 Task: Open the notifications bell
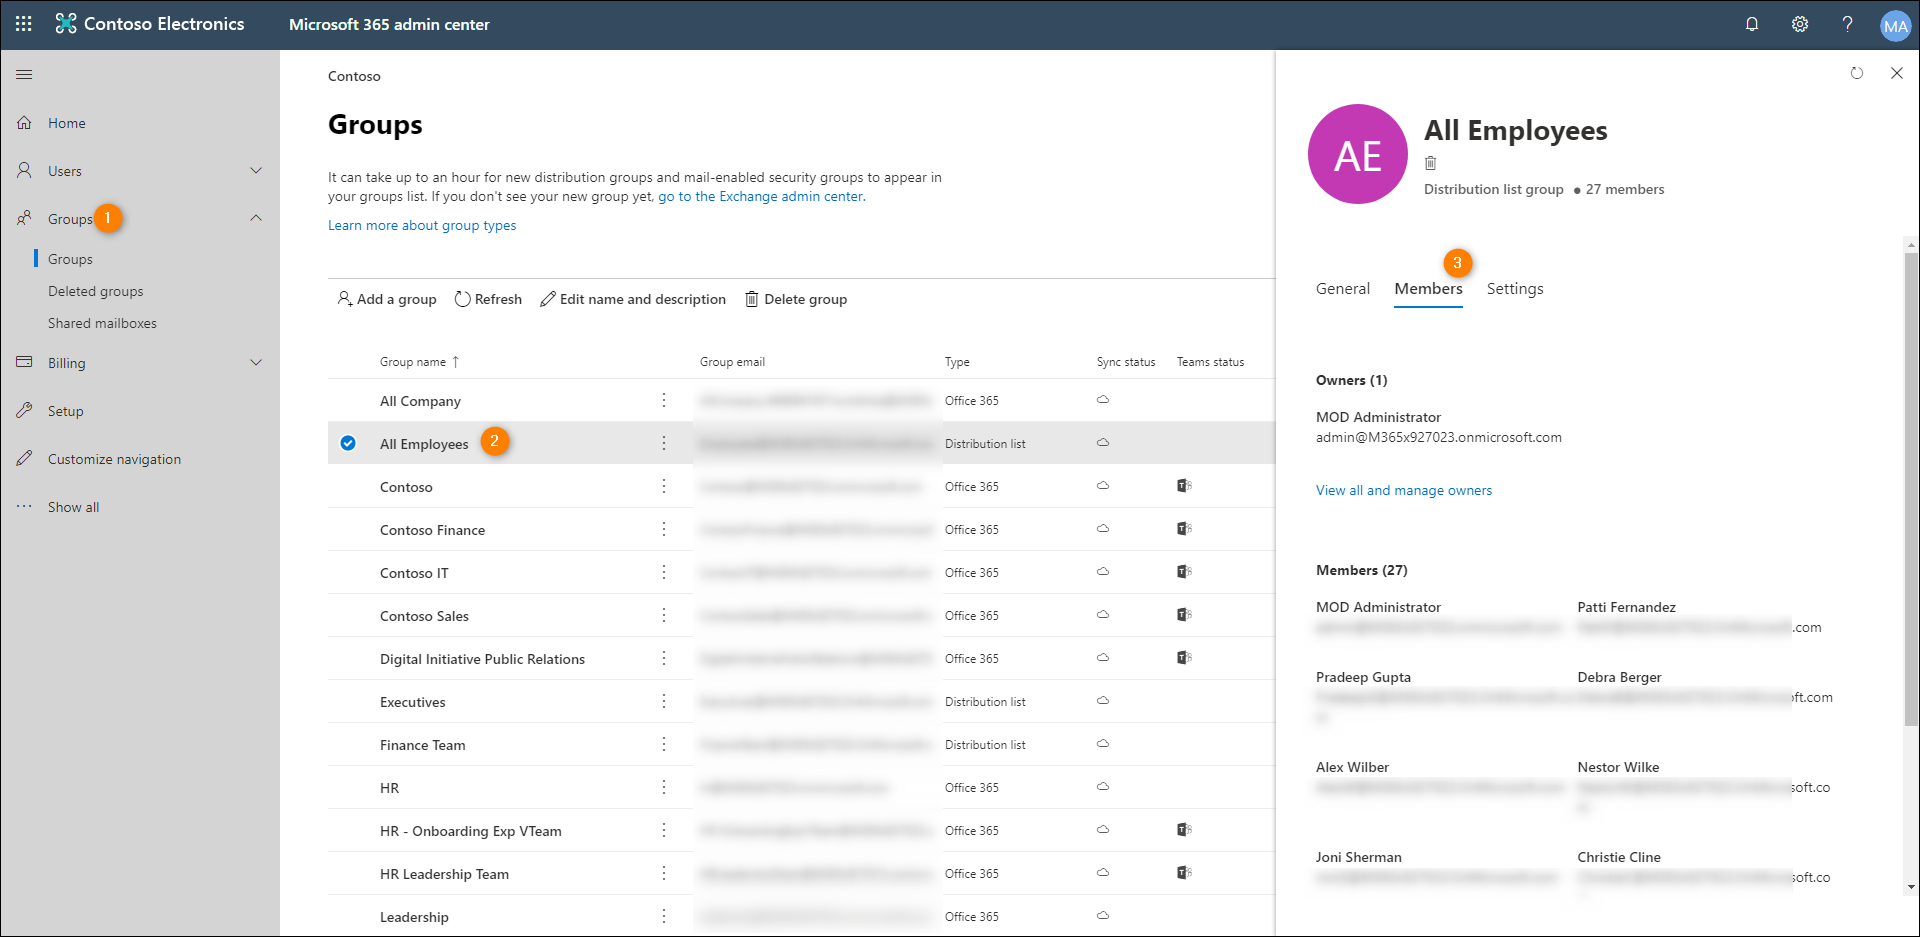pos(1752,24)
